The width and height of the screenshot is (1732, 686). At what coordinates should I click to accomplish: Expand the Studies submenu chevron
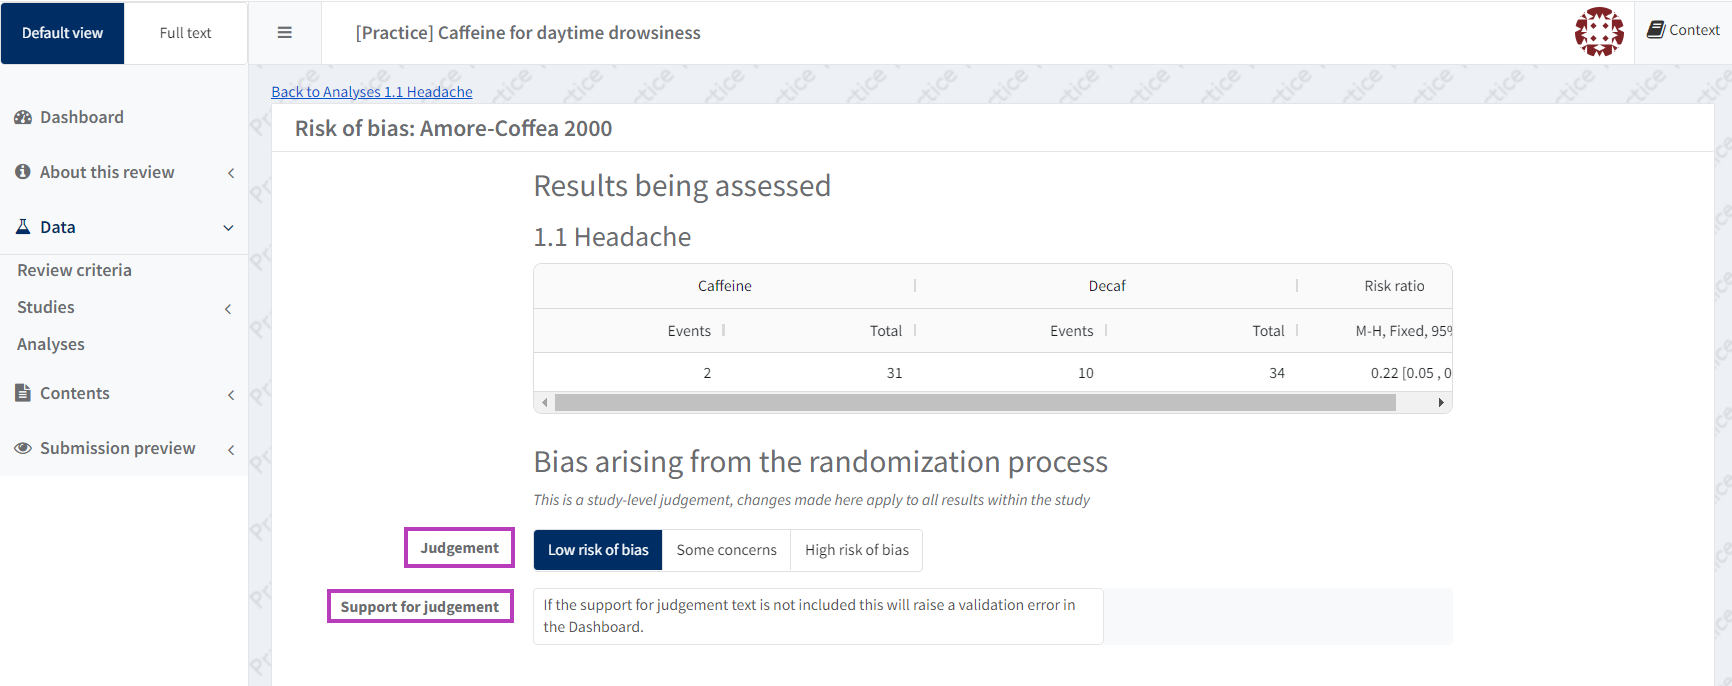tap(228, 309)
